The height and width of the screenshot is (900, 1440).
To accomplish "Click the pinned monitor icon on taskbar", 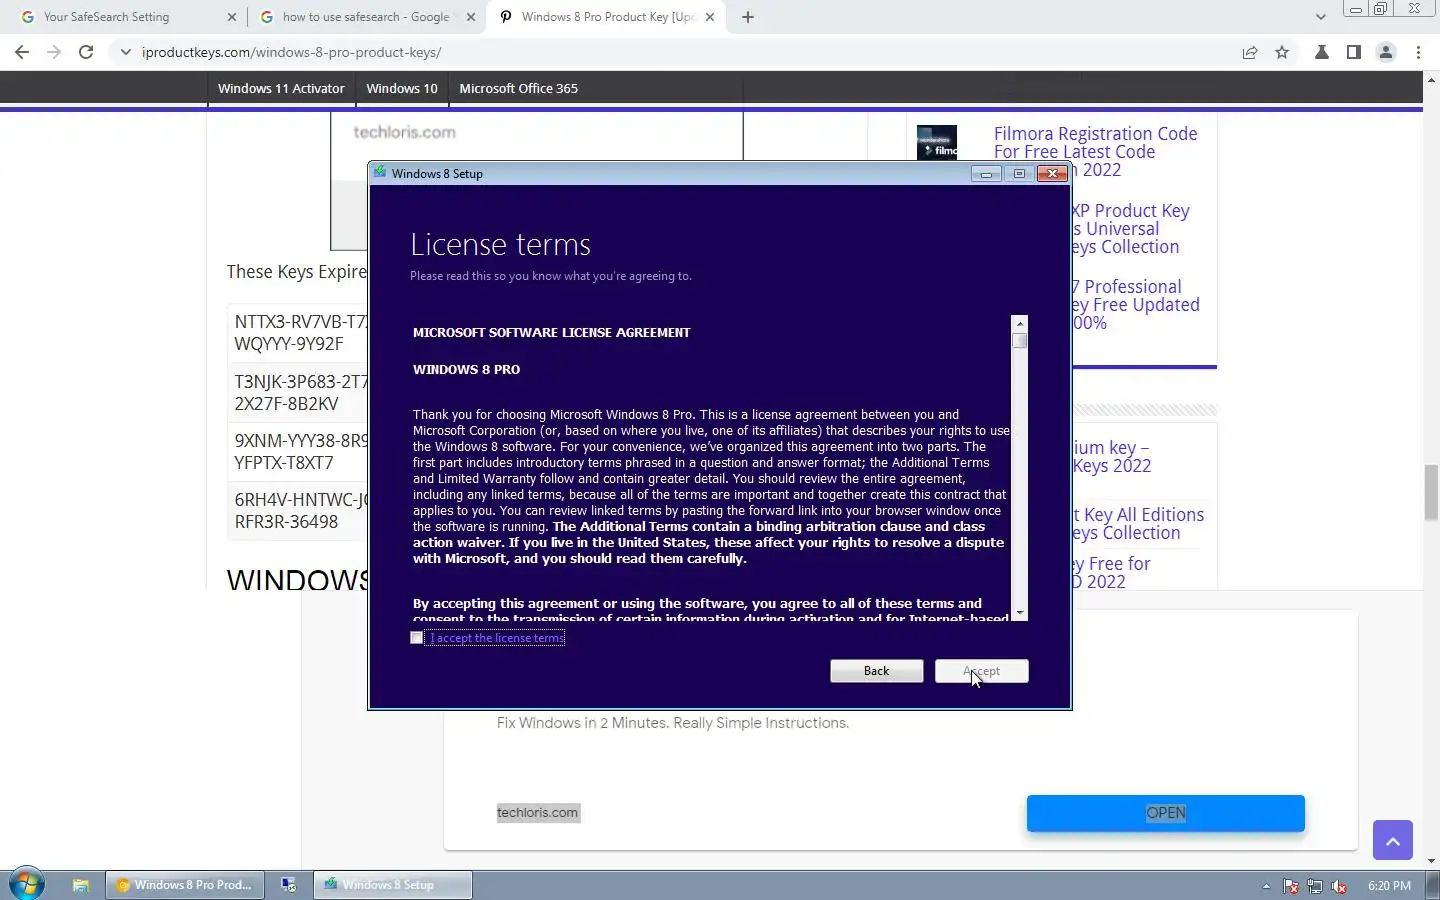I will pyautogui.click(x=288, y=885).
